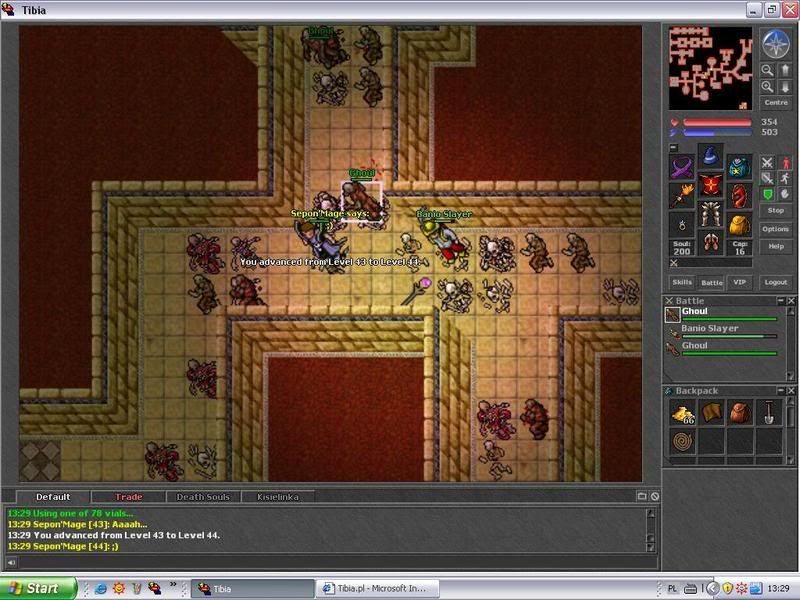The image size is (800, 600).
Task: Select the ring equipment slot
Action: [682, 224]
